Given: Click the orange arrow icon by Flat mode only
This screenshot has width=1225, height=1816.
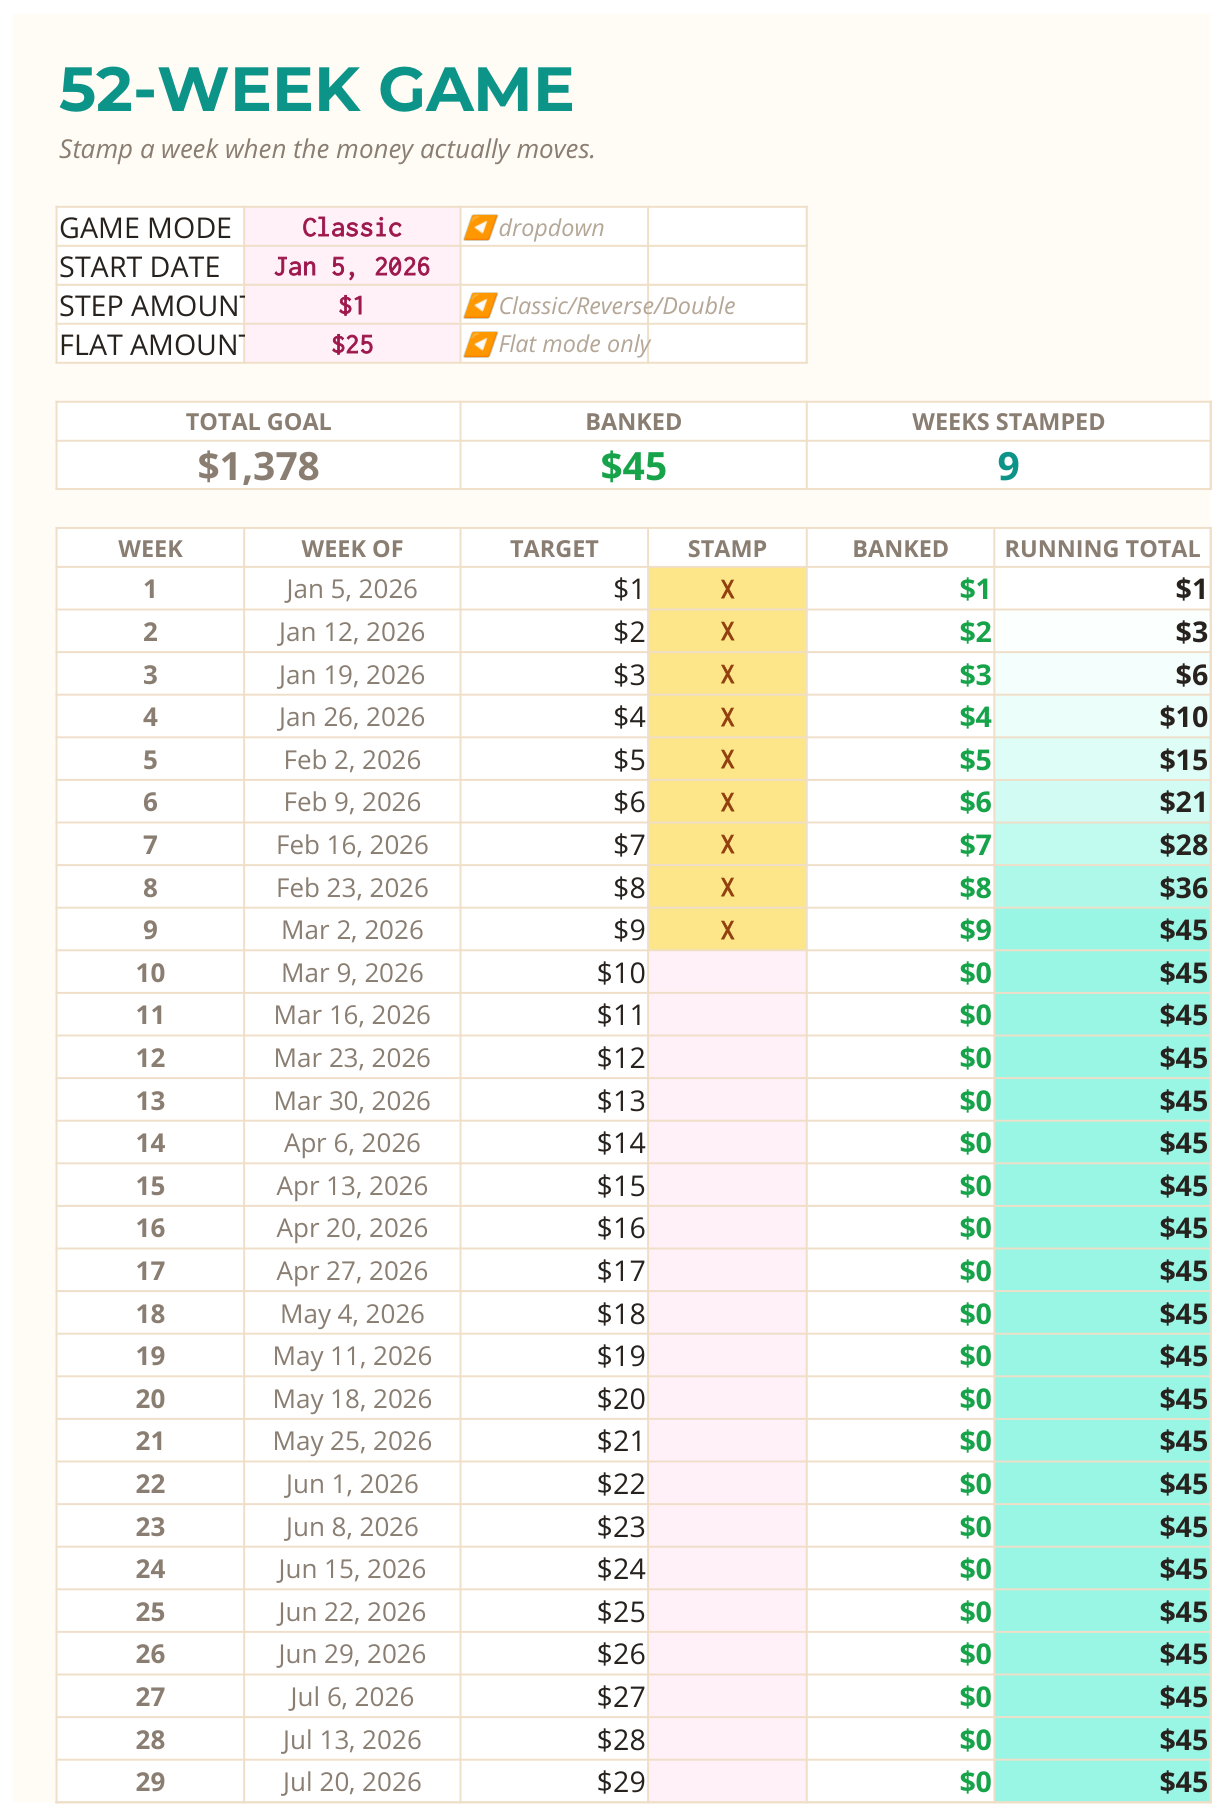Looking at the screenshot, I should pyautogui.click(x=480, y=344).
